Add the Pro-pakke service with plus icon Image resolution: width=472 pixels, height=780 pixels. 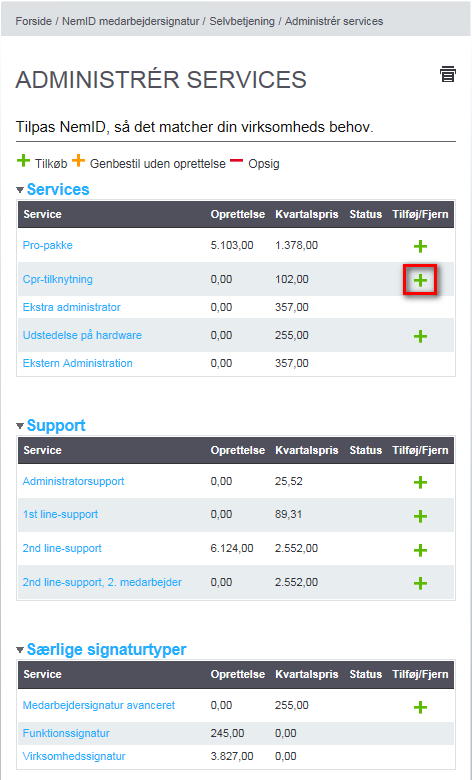click(421, 246)
